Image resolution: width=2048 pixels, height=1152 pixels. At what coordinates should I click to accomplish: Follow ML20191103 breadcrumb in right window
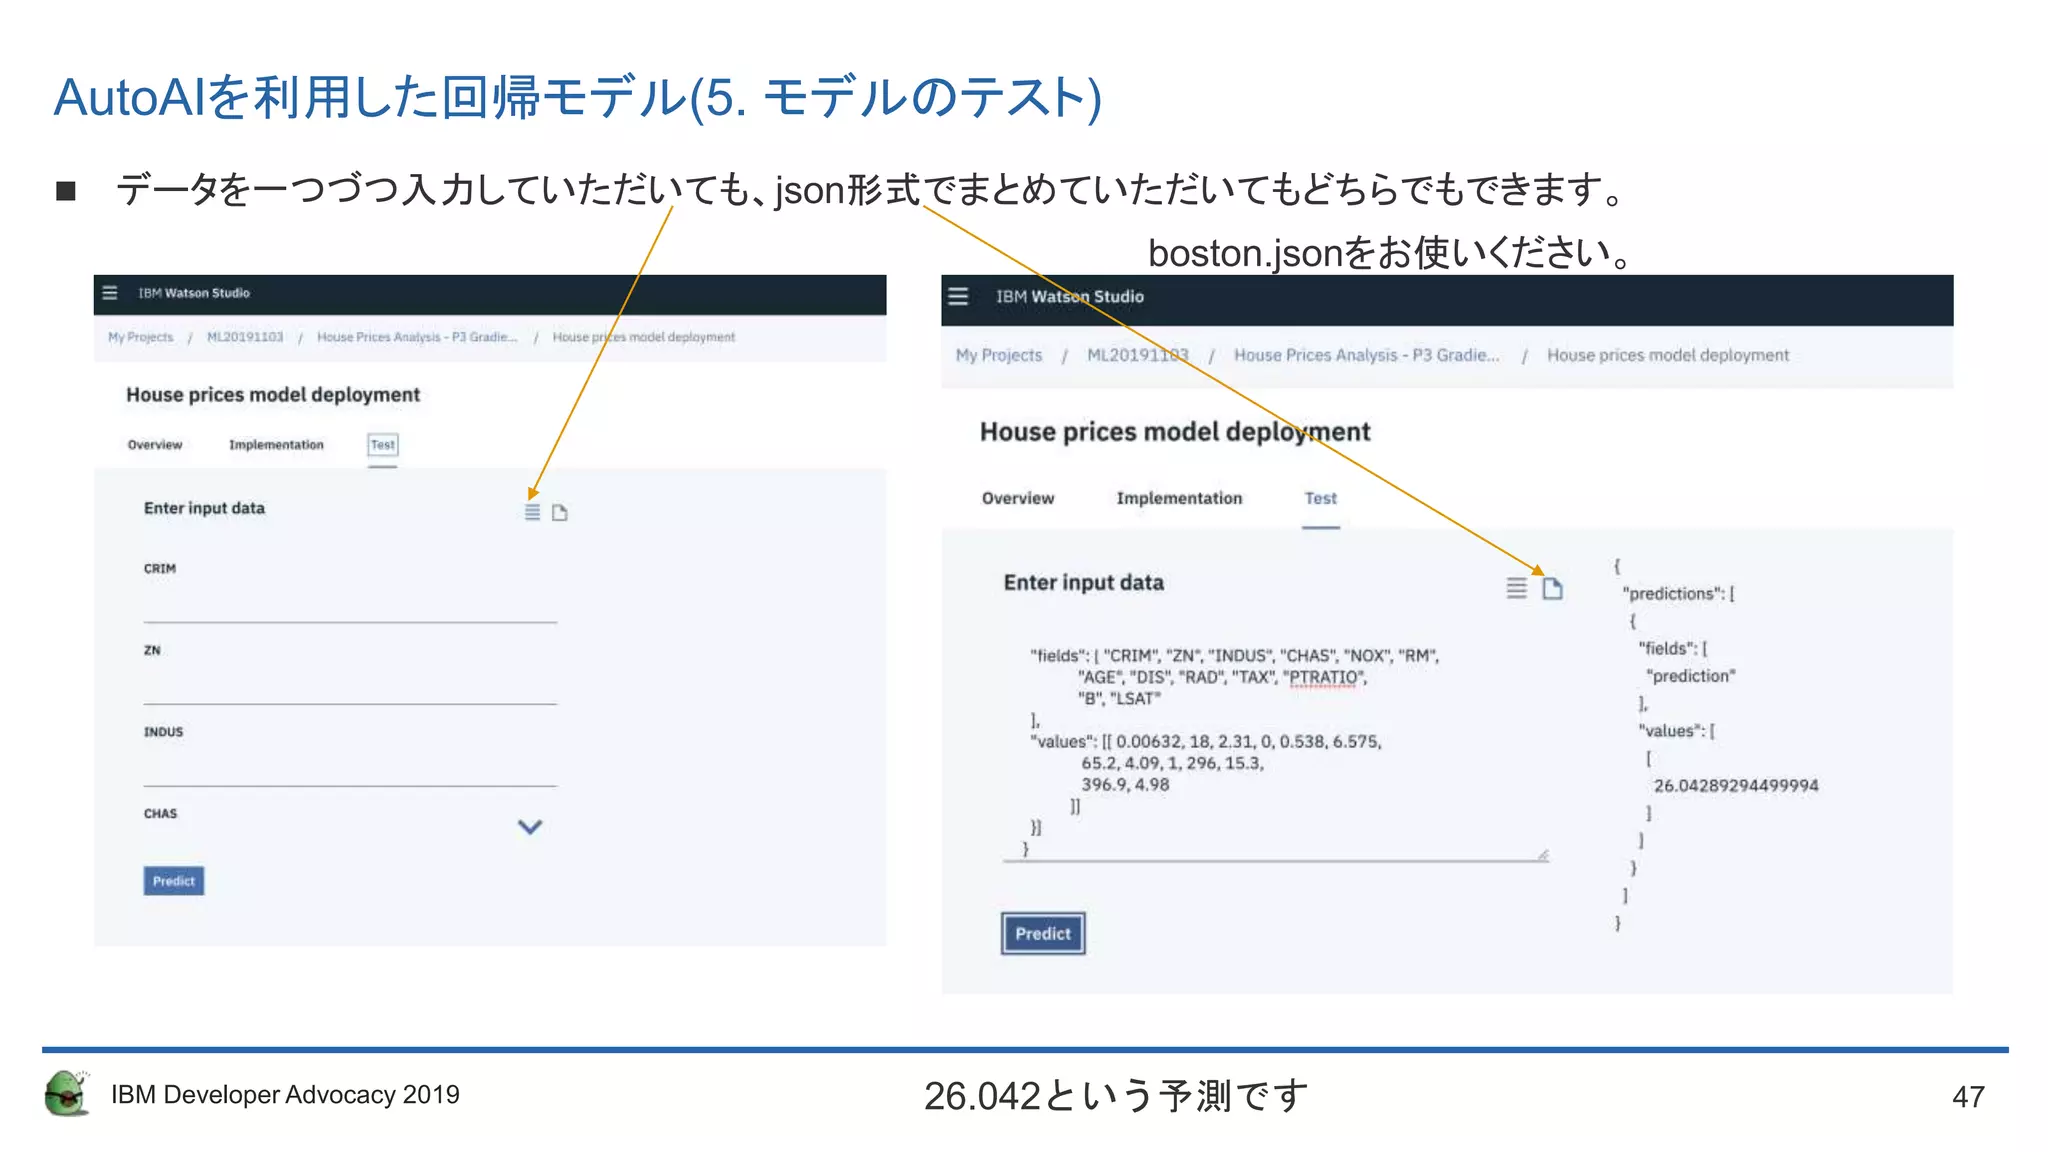click(1138, 355)
